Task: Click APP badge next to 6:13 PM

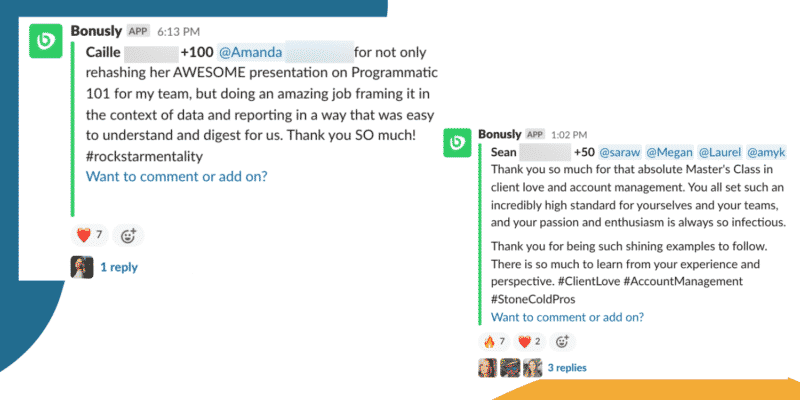Action: [137, 29]
